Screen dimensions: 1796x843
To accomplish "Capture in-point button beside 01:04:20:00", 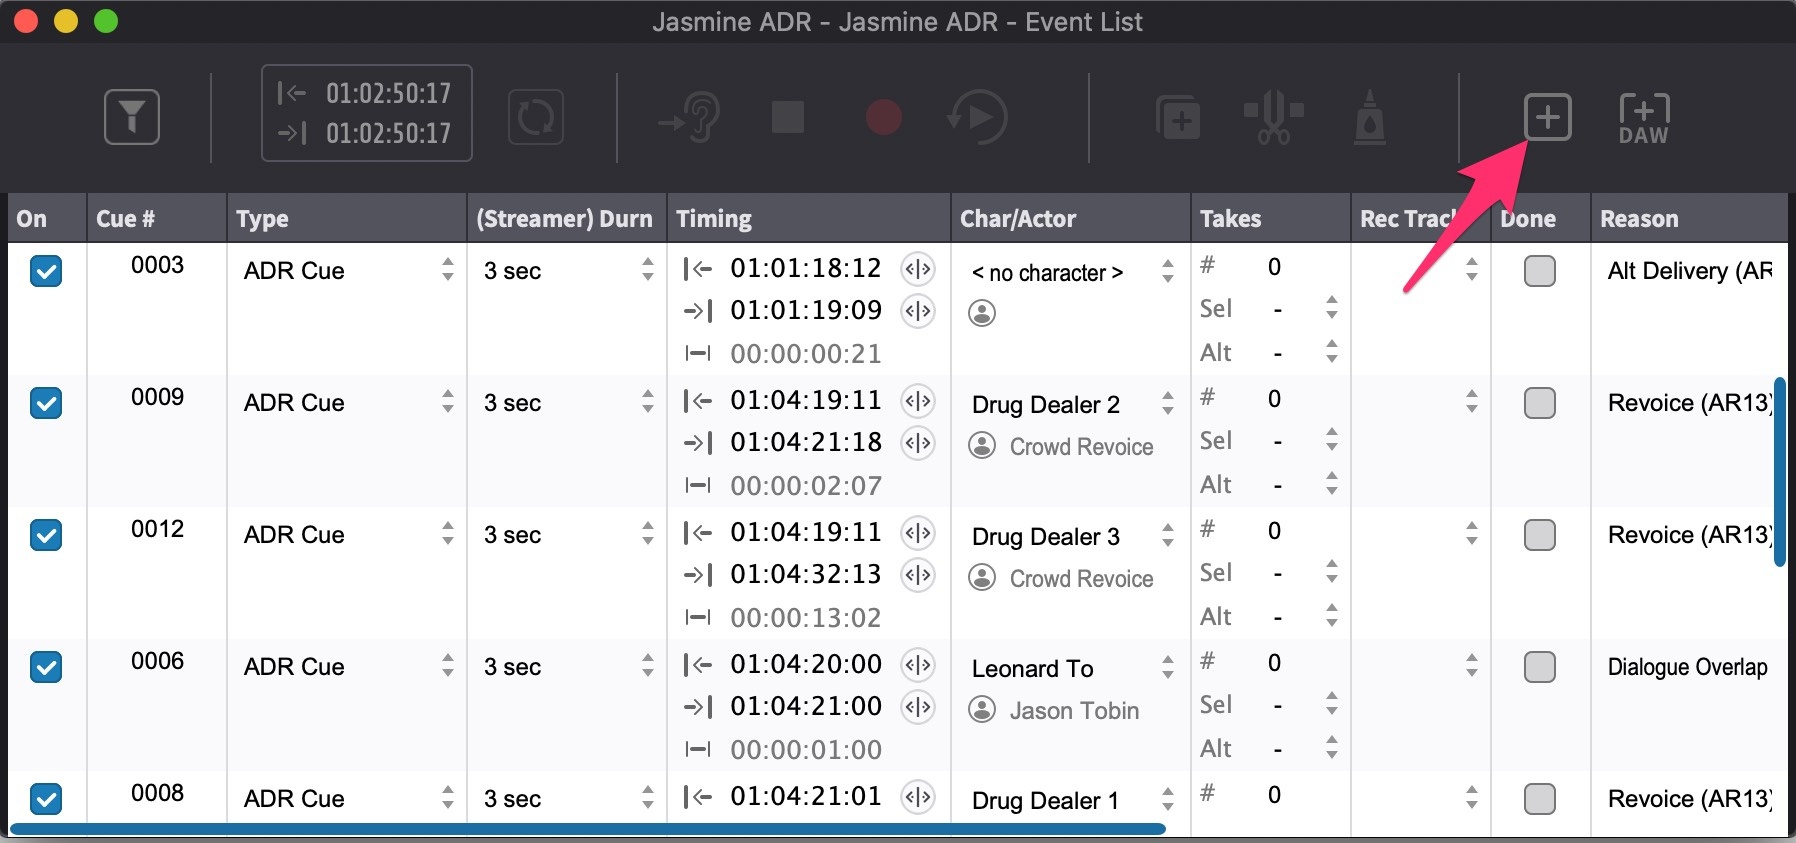I will pos(918,665).
